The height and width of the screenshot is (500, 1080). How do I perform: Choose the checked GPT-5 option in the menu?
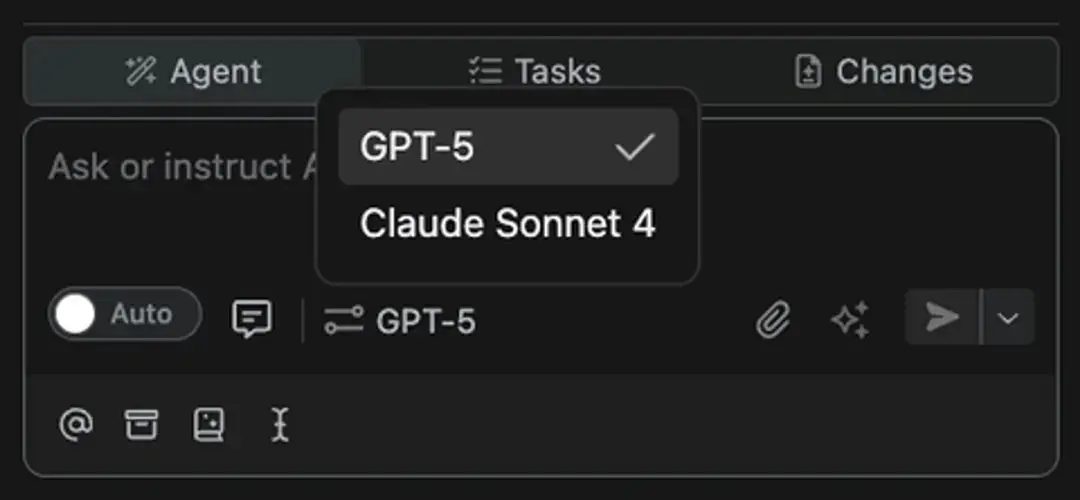pyautogui.click(x=508, y=146)
